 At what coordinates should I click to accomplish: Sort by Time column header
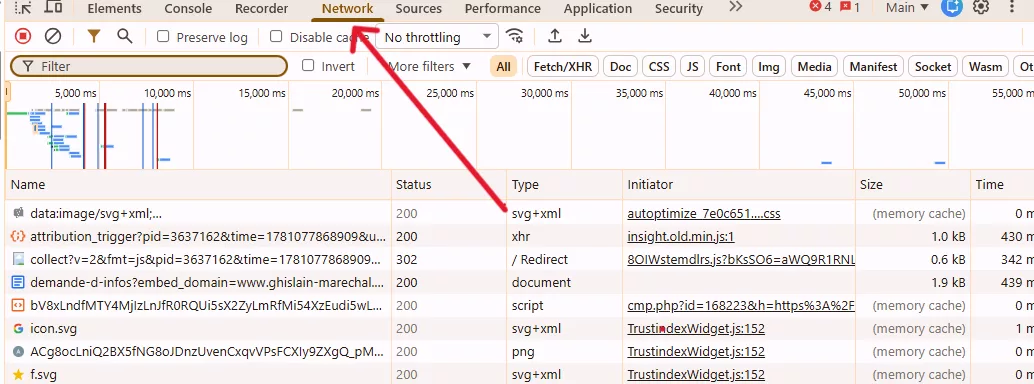1002,185
